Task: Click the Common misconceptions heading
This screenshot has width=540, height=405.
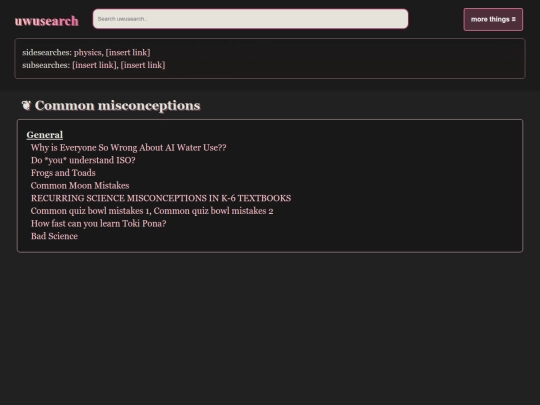Action: [x=117, y=105]
